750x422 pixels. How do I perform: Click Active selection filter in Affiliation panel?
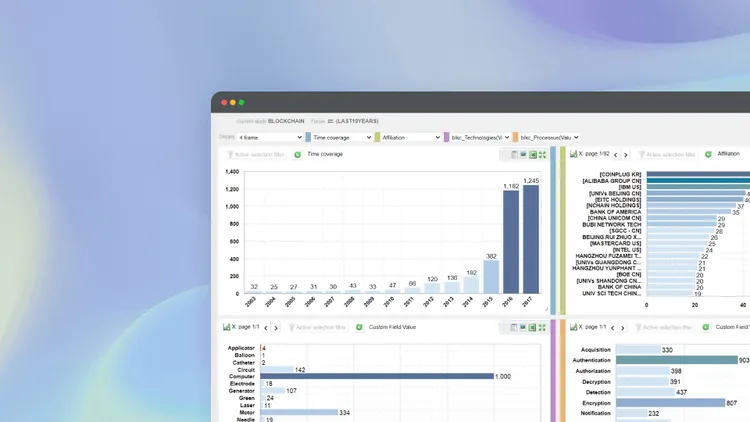pyautogui.click(x=667, y=155)
